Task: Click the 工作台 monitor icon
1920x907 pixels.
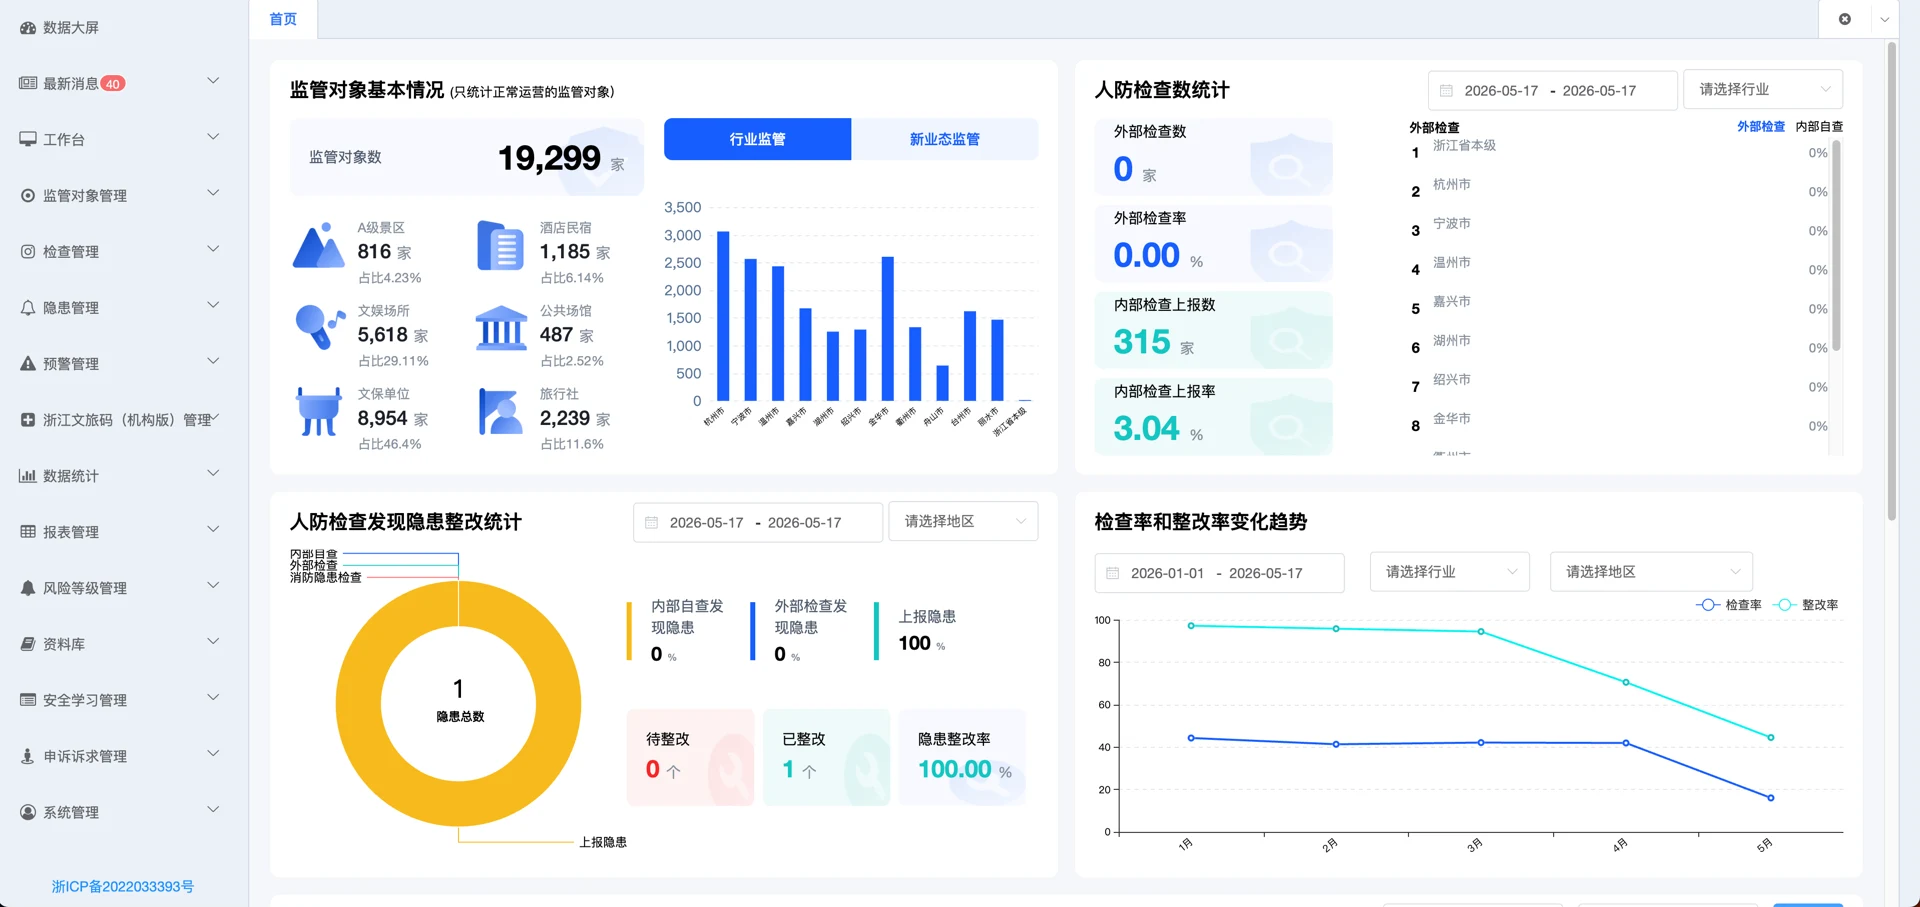Action: point(28,139)
